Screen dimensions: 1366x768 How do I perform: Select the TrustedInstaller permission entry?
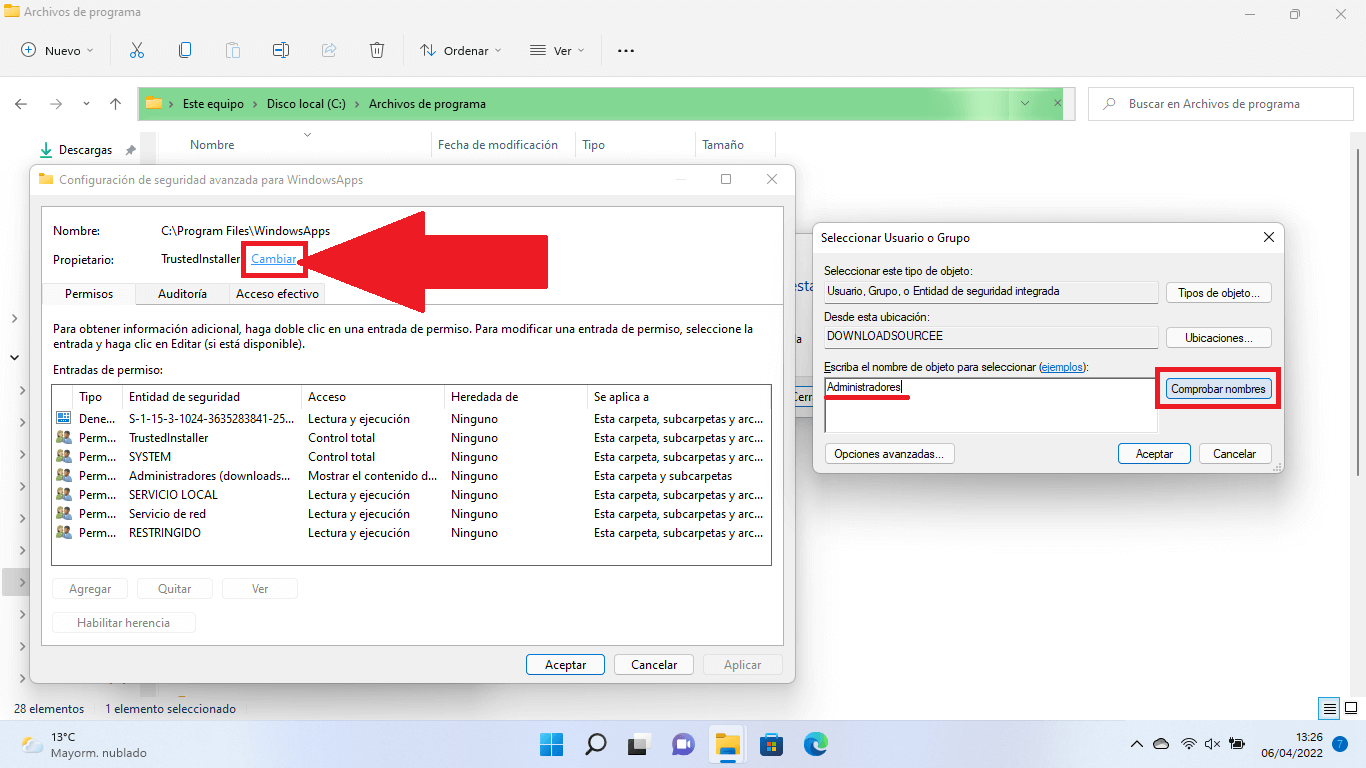point(412,438)
